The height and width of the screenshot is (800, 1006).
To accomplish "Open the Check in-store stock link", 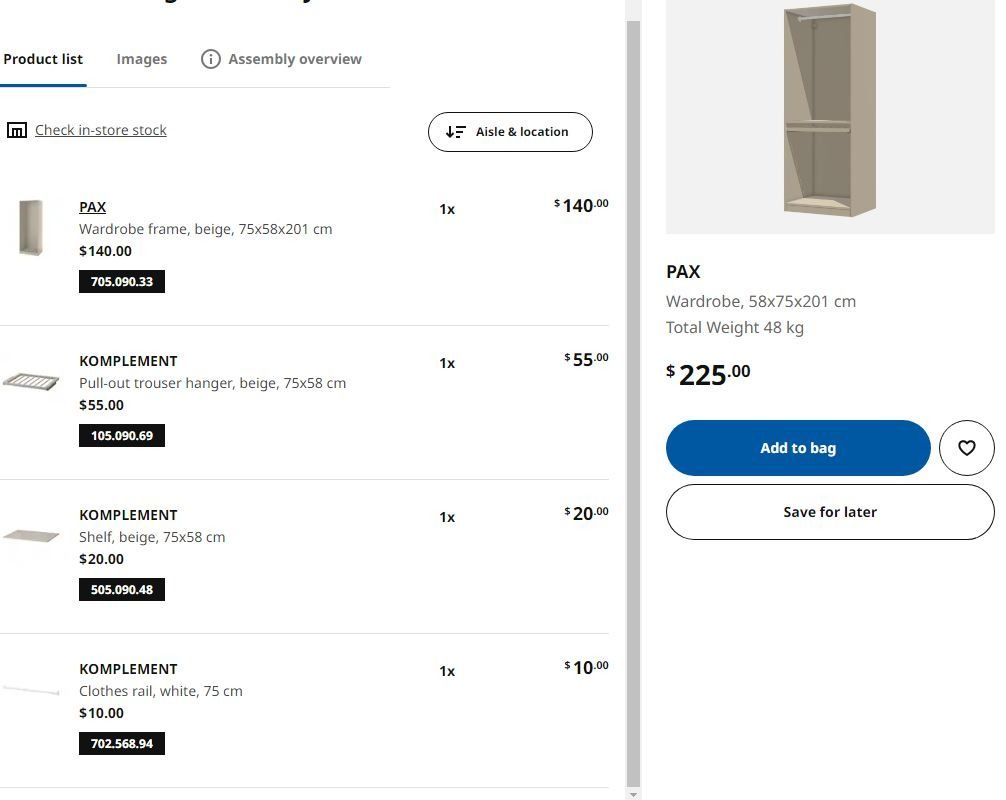I will [101, 129].
